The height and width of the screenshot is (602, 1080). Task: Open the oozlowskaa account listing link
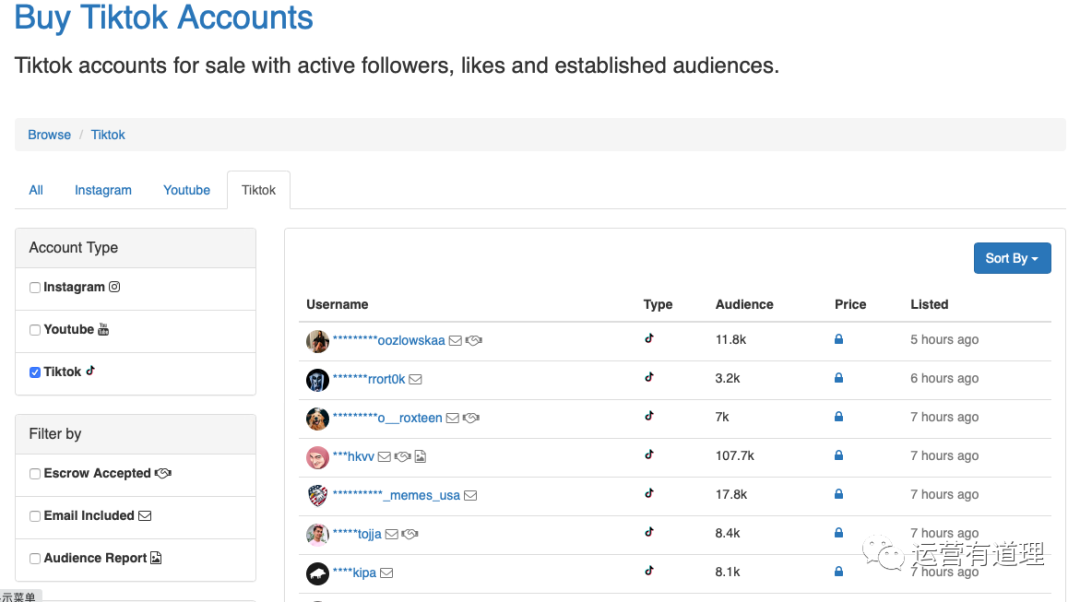(x=388, y=341)
